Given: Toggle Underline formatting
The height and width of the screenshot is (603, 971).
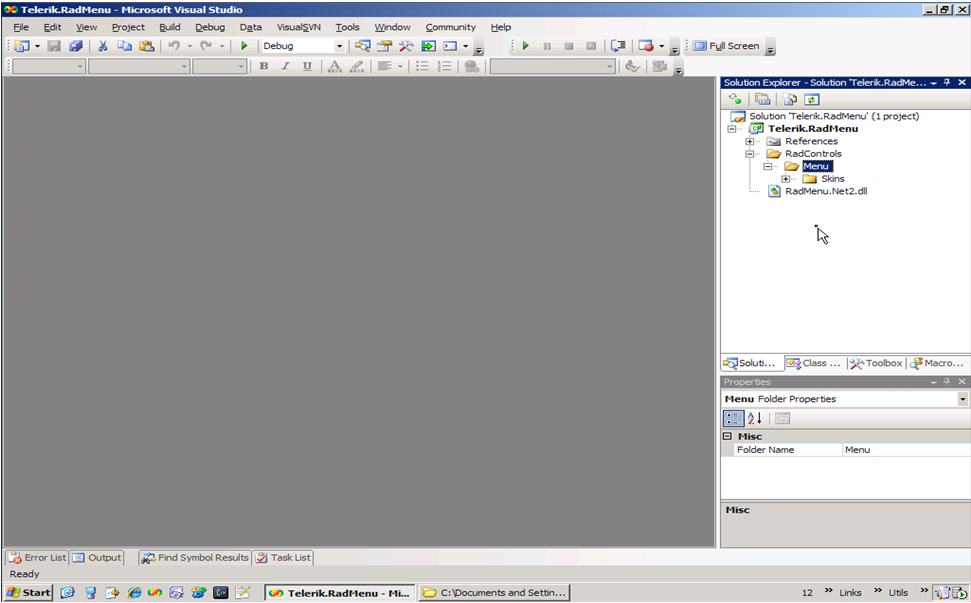Looking at the screenshot, I should (x=307, y=66).
